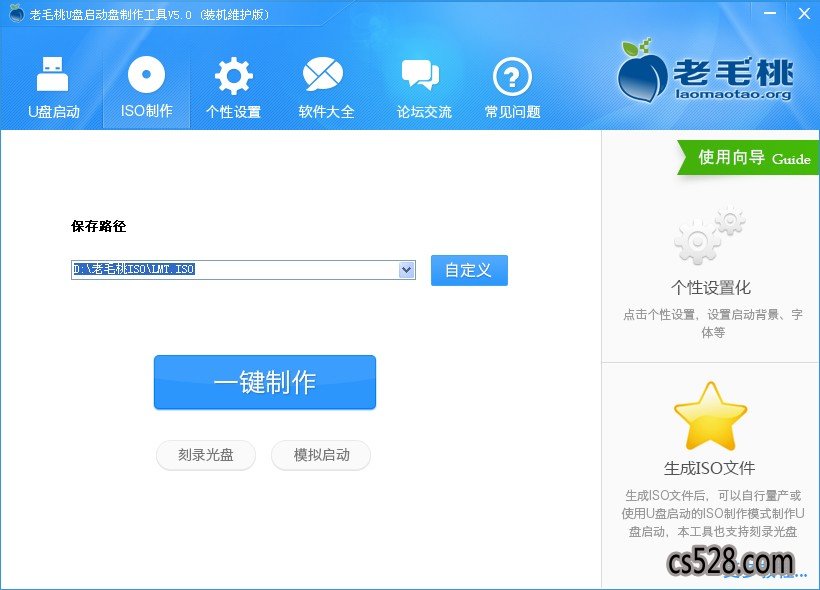Select the ISO制作 disc icon

tap(146, 74)
